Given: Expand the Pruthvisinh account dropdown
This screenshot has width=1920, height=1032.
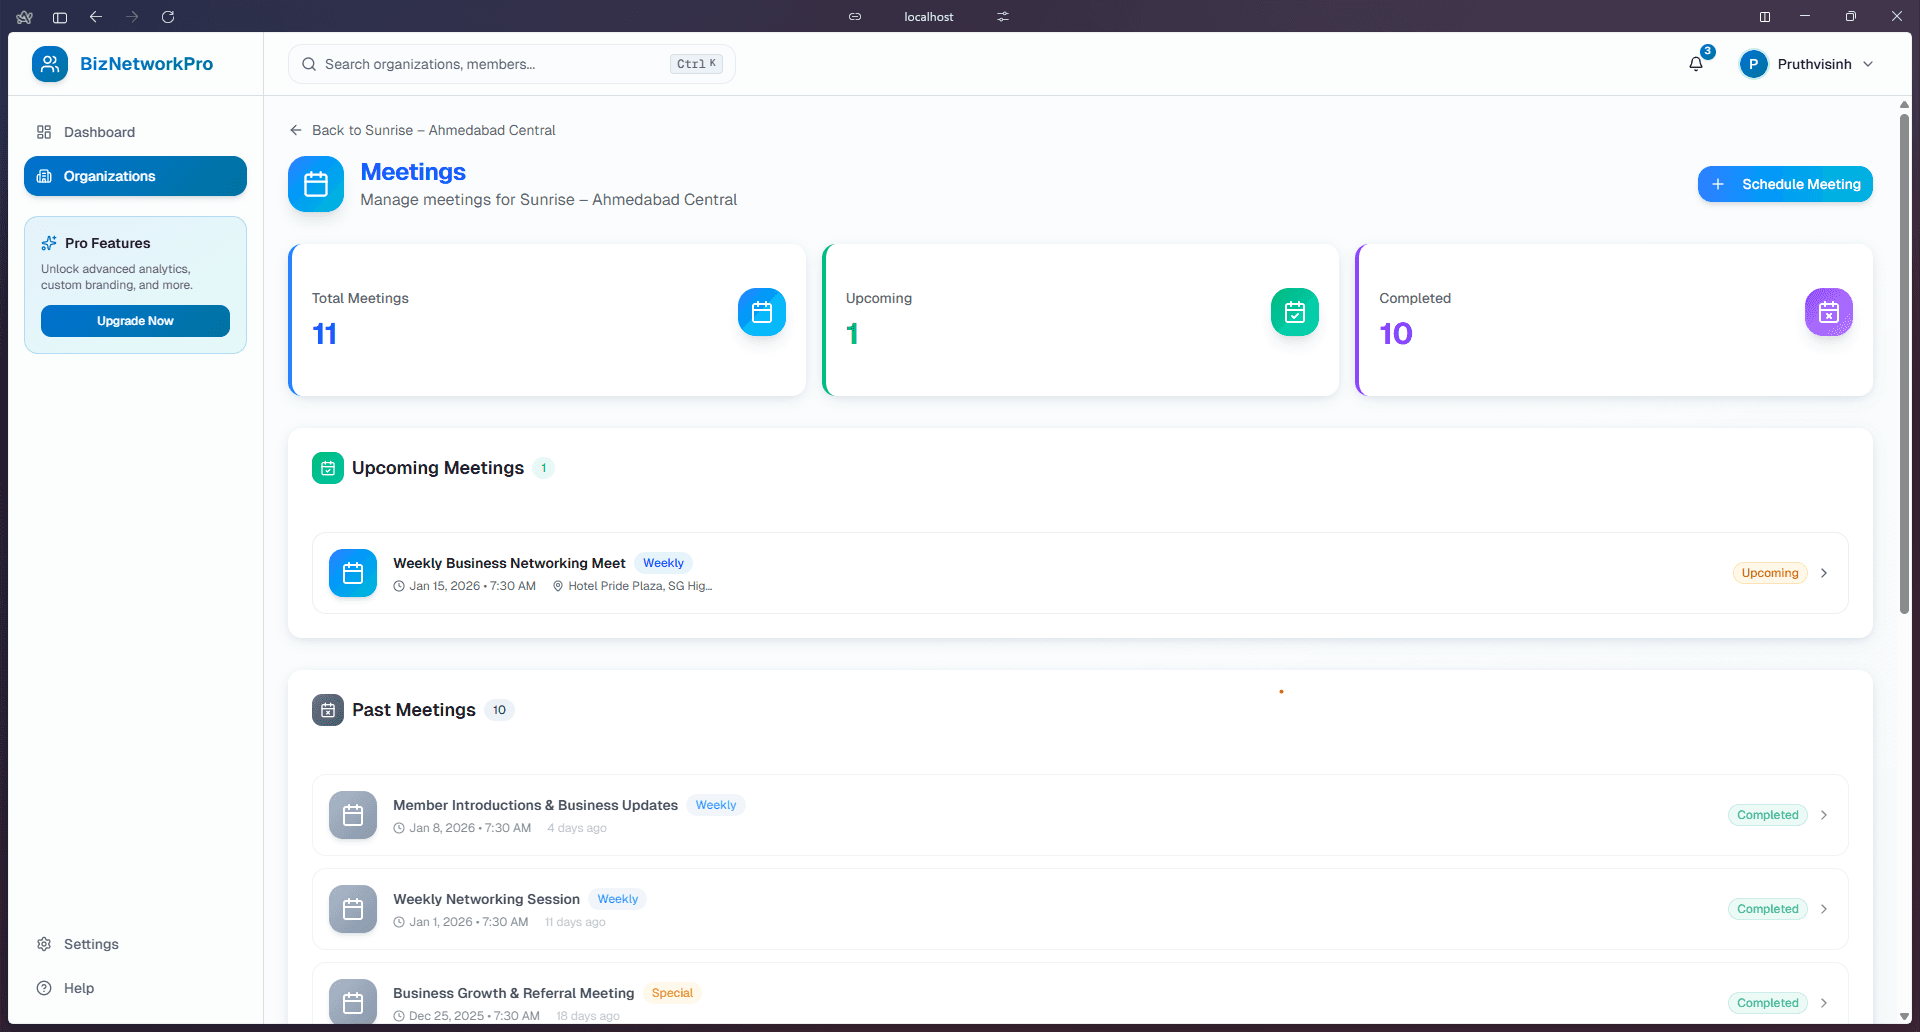Looking at the screenshot, I should (x=1806, y=63).
